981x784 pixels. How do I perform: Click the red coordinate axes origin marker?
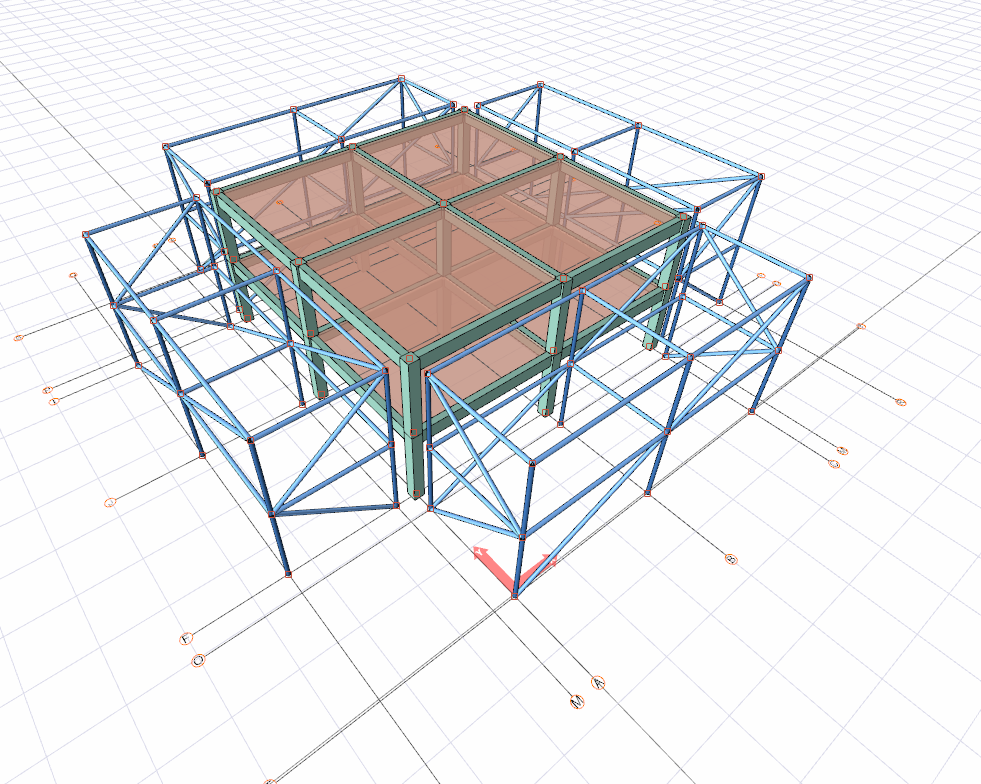point(515,594)
